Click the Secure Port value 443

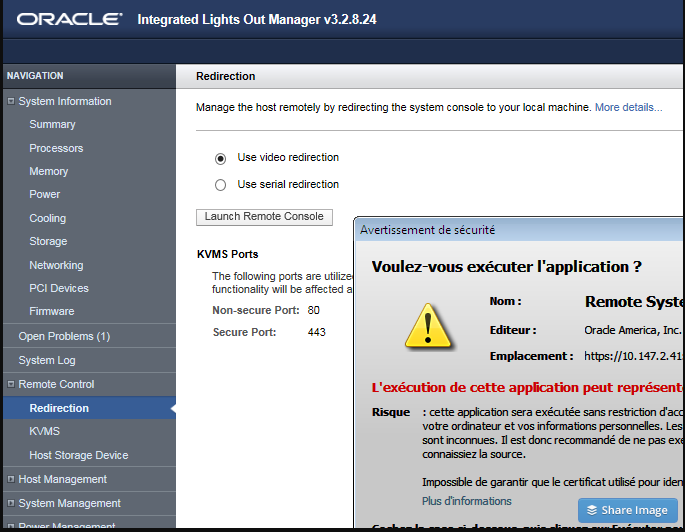pos(316,332)
